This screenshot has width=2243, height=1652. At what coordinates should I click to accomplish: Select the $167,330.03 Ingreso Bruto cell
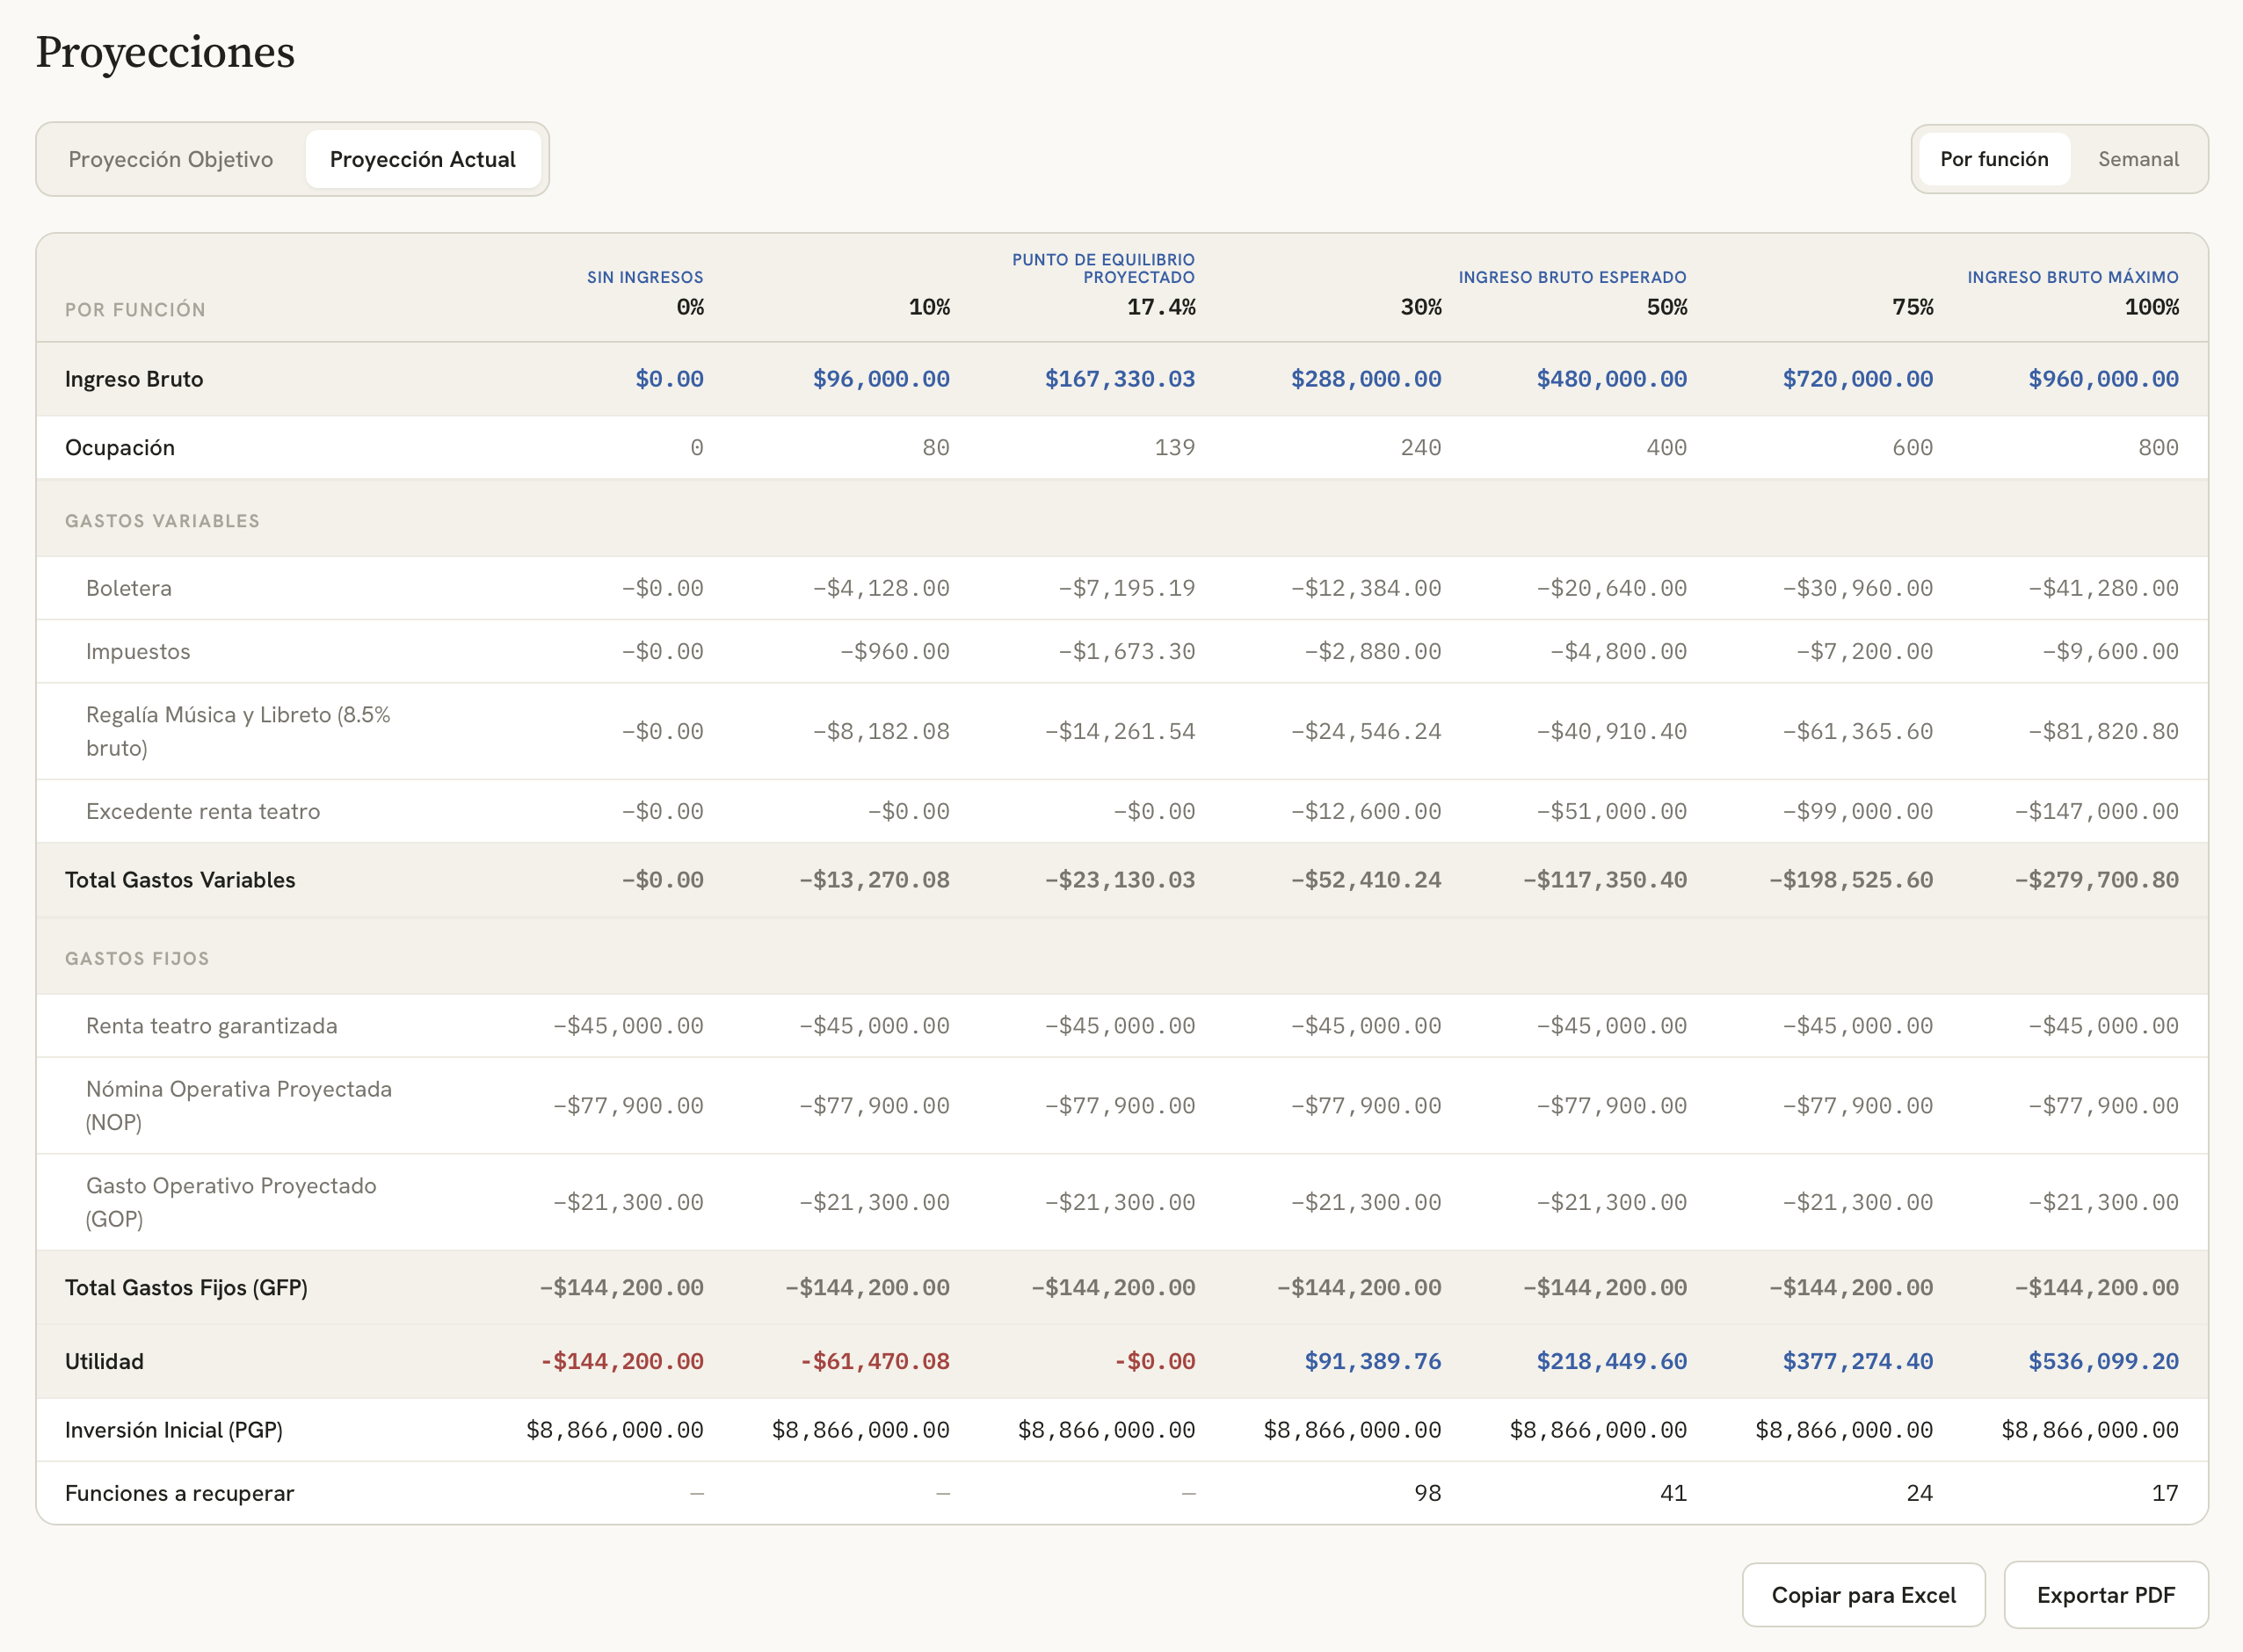1120,379
